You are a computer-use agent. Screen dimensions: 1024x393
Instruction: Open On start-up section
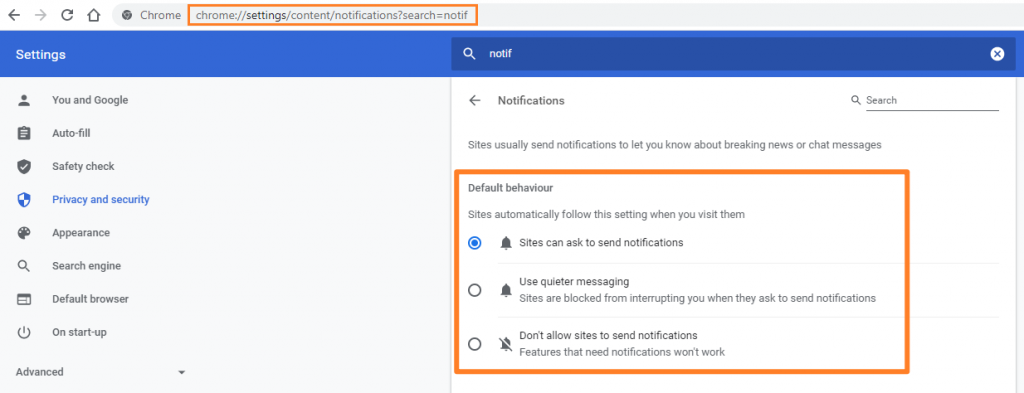click(x=79, y=332)
